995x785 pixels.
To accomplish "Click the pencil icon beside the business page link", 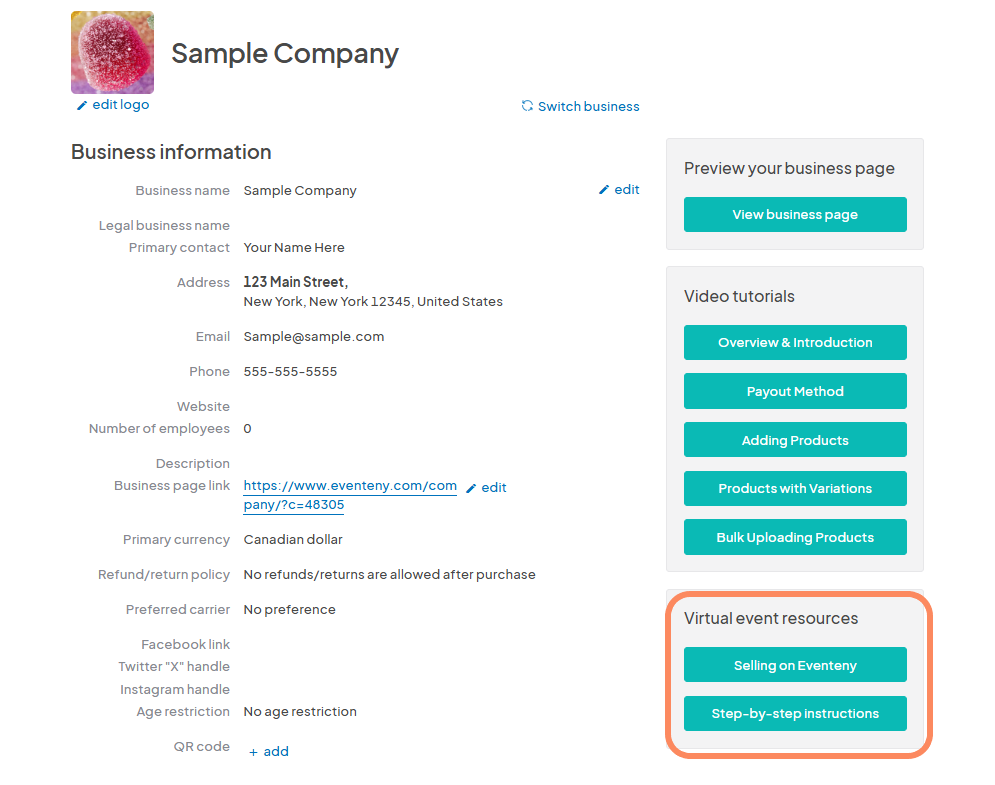I will coord(470,487).
